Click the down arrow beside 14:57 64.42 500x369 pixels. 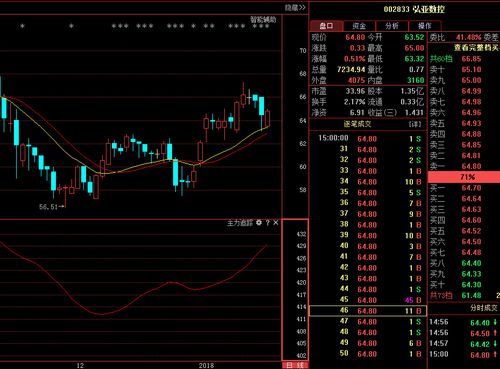coord(495,344)
